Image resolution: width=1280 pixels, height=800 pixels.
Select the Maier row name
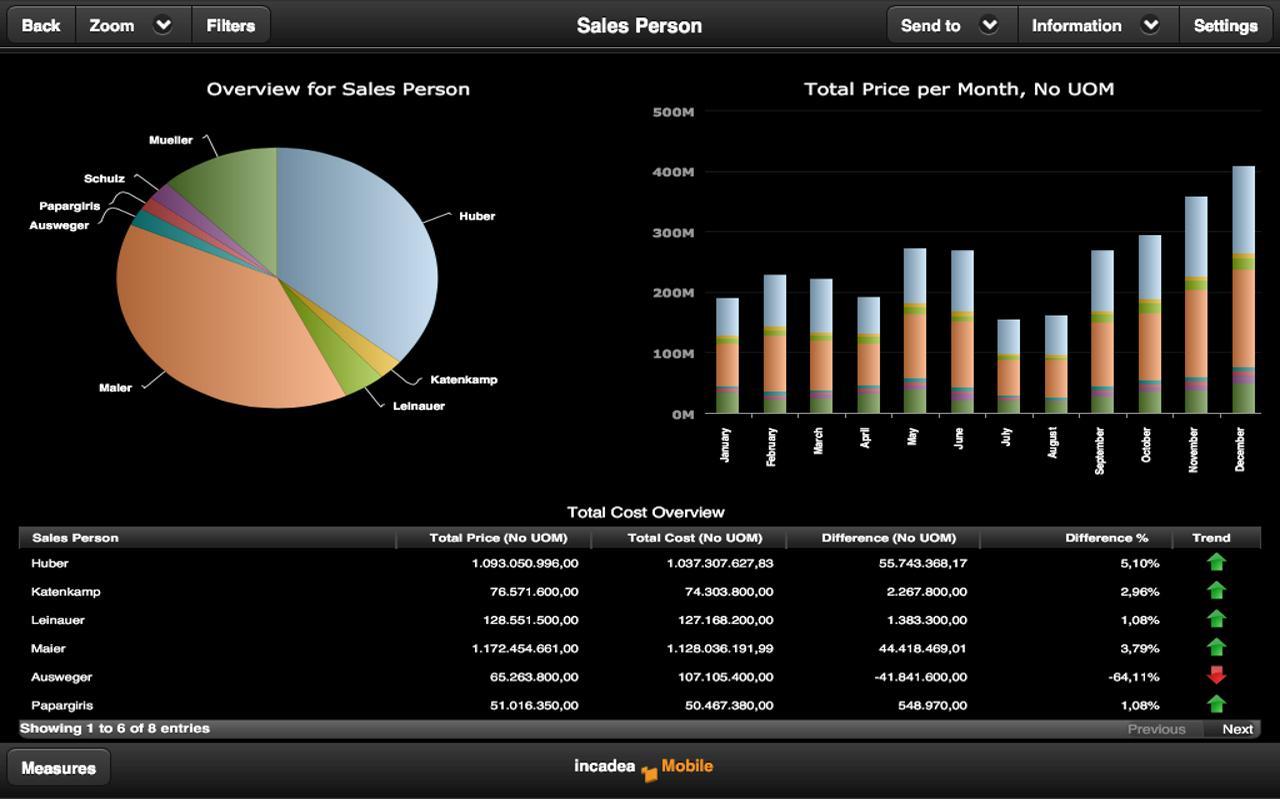coord(48,648)
